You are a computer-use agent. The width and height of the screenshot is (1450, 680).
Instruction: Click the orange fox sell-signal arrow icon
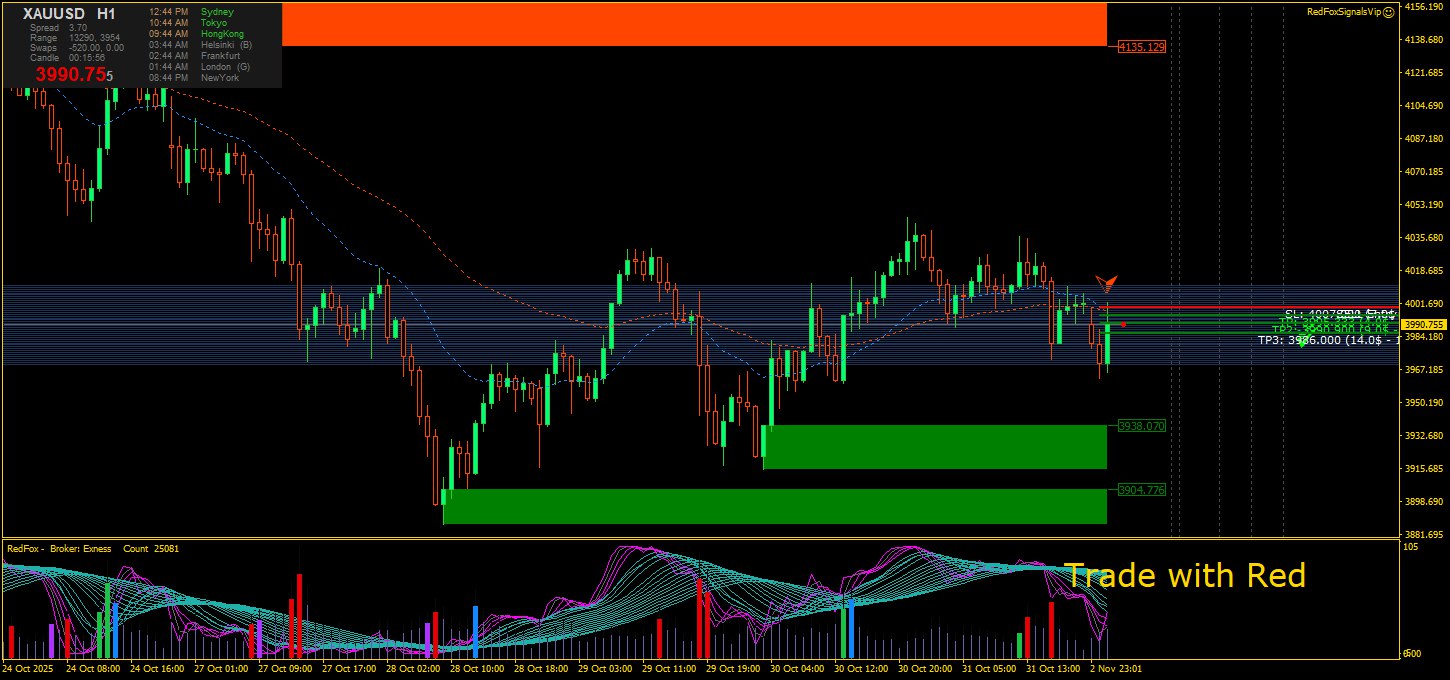1105,285
